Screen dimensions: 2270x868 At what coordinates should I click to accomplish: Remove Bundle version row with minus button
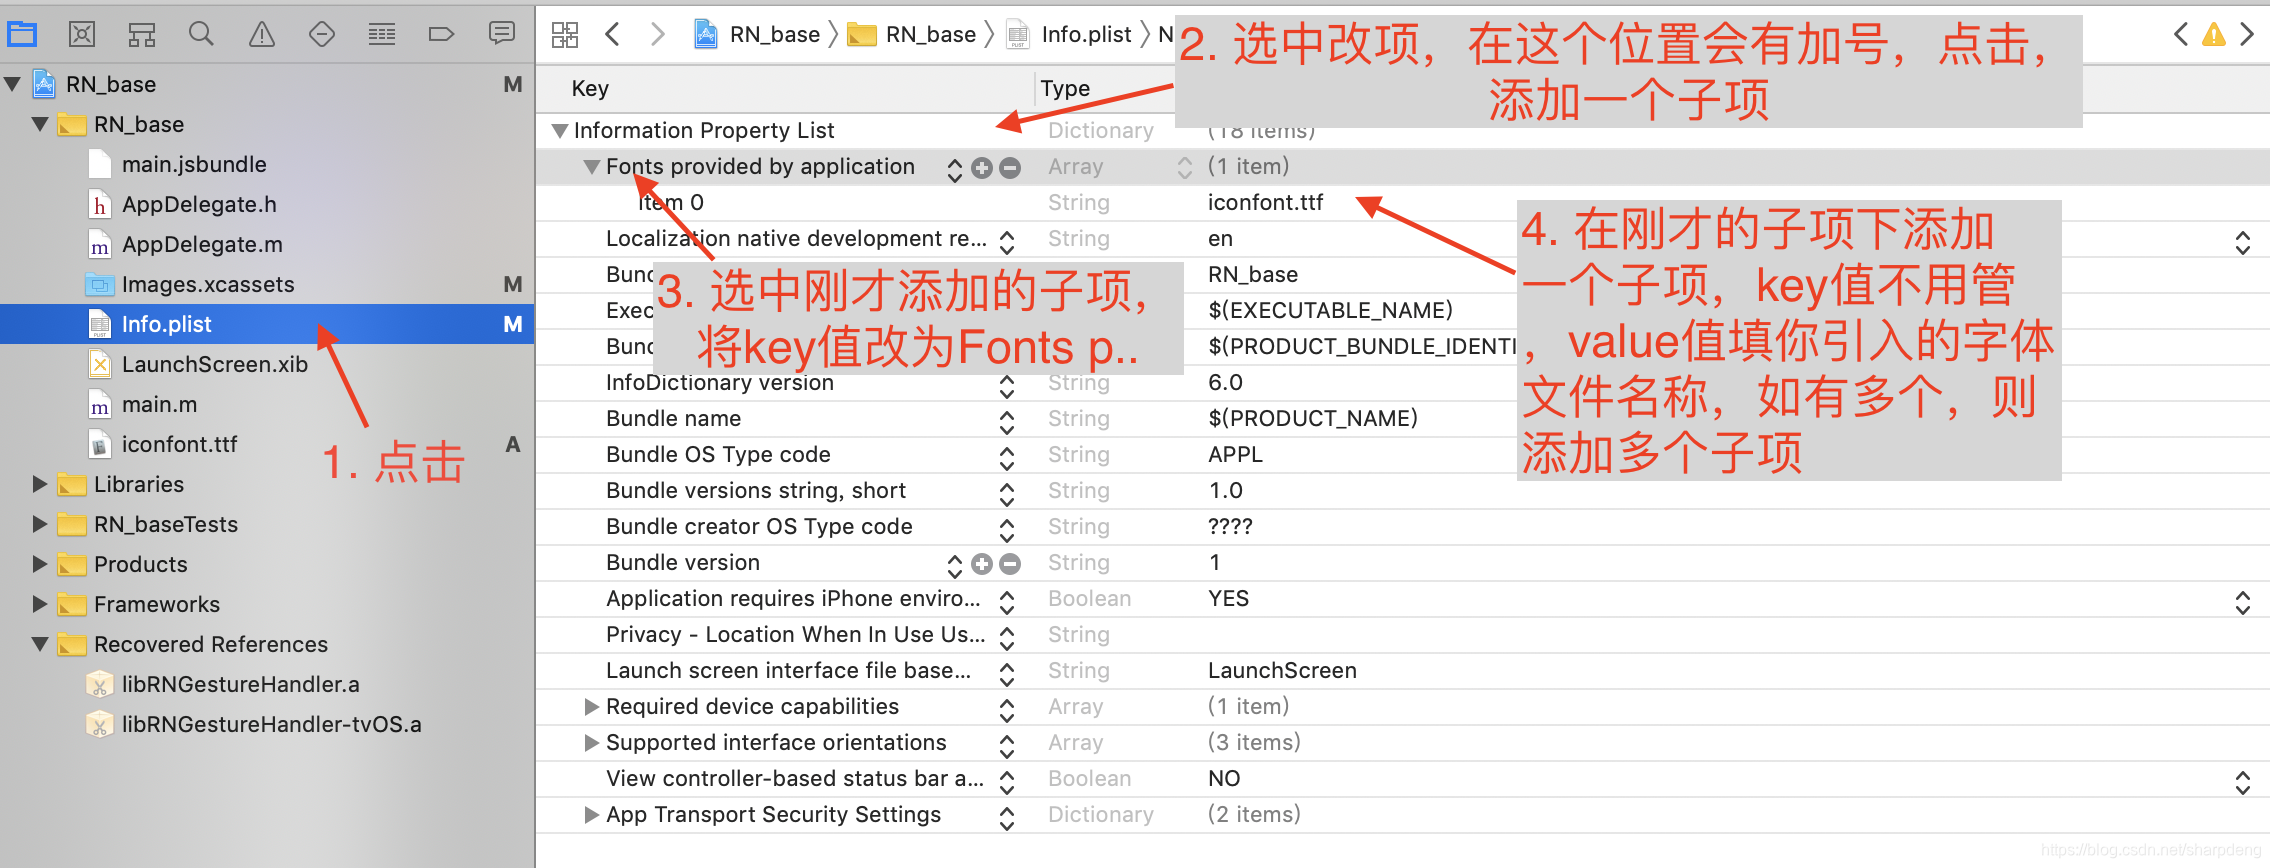point(1010,564)
